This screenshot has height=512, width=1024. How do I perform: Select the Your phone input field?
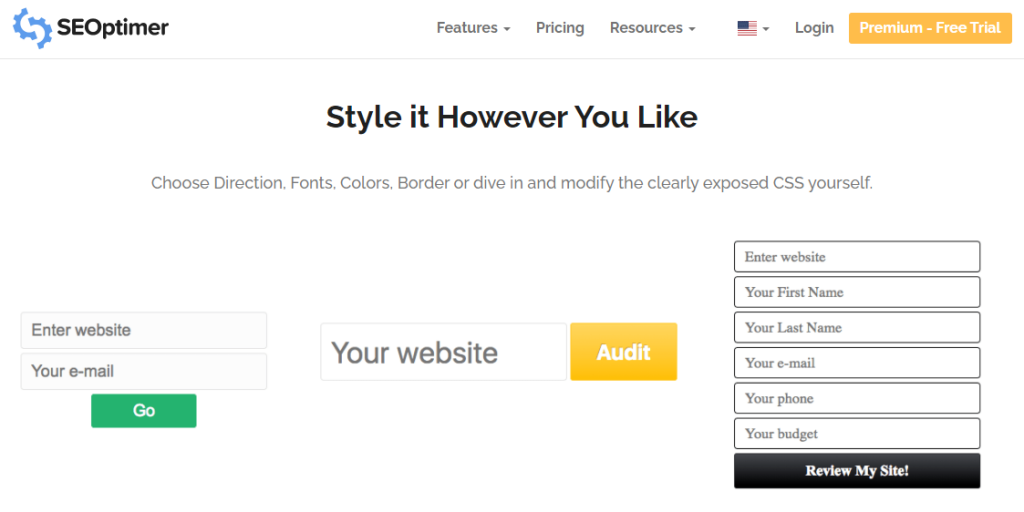(857, 398)
